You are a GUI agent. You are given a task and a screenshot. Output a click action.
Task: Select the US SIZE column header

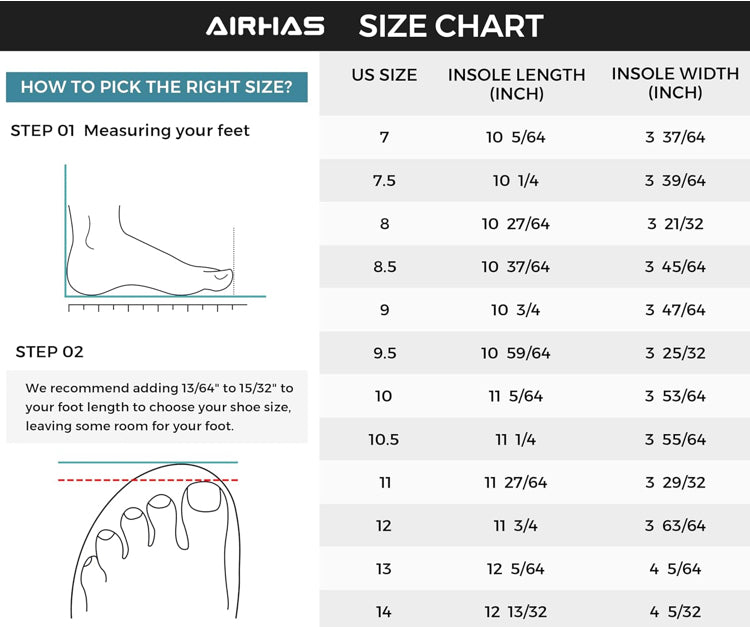(384, 75)
